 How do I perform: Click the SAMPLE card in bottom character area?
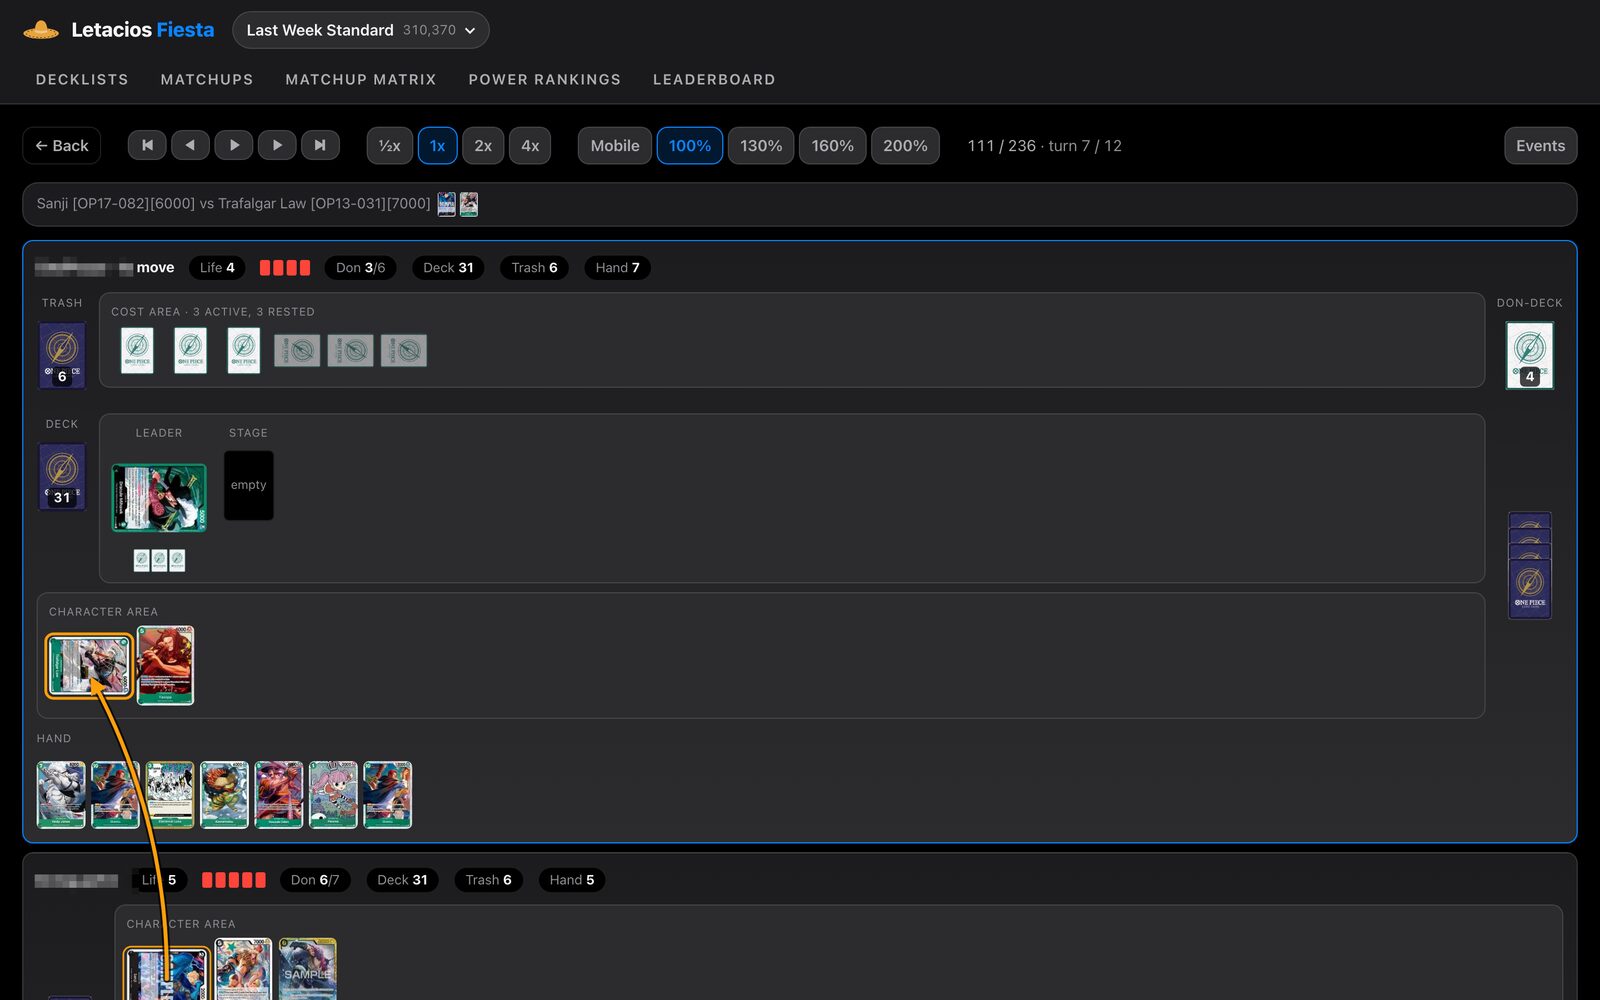point(308,969)
